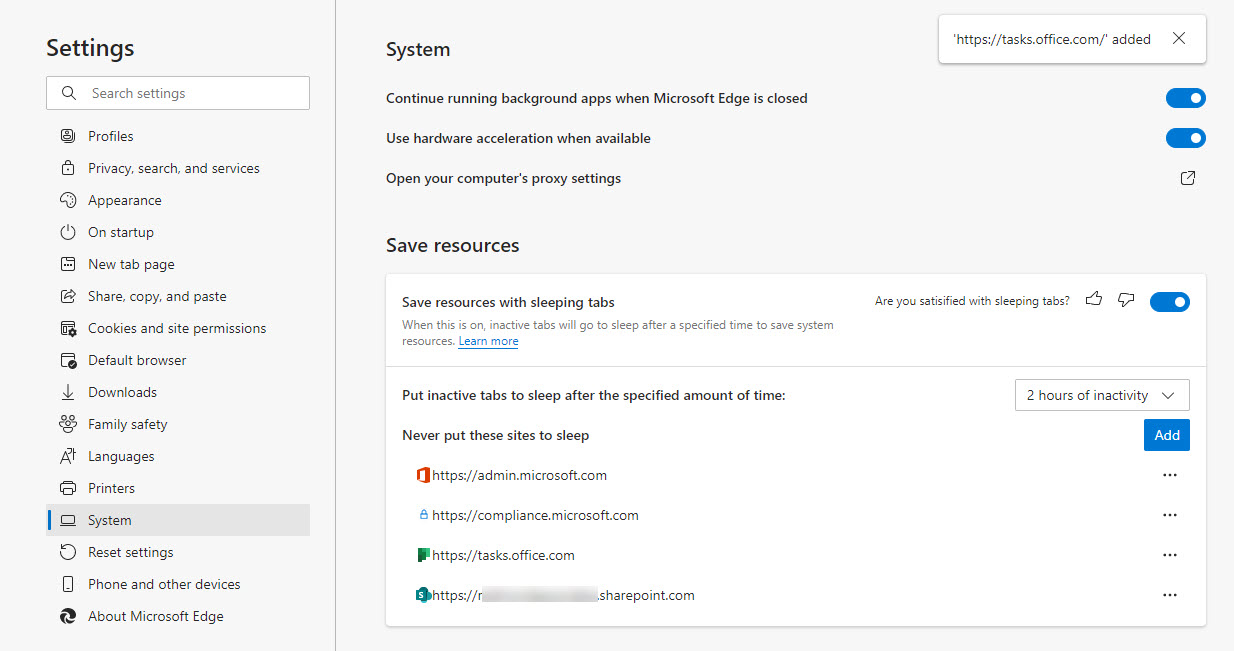
Task: Click the power icon for On startup
Action: click(x=68, y=232)
